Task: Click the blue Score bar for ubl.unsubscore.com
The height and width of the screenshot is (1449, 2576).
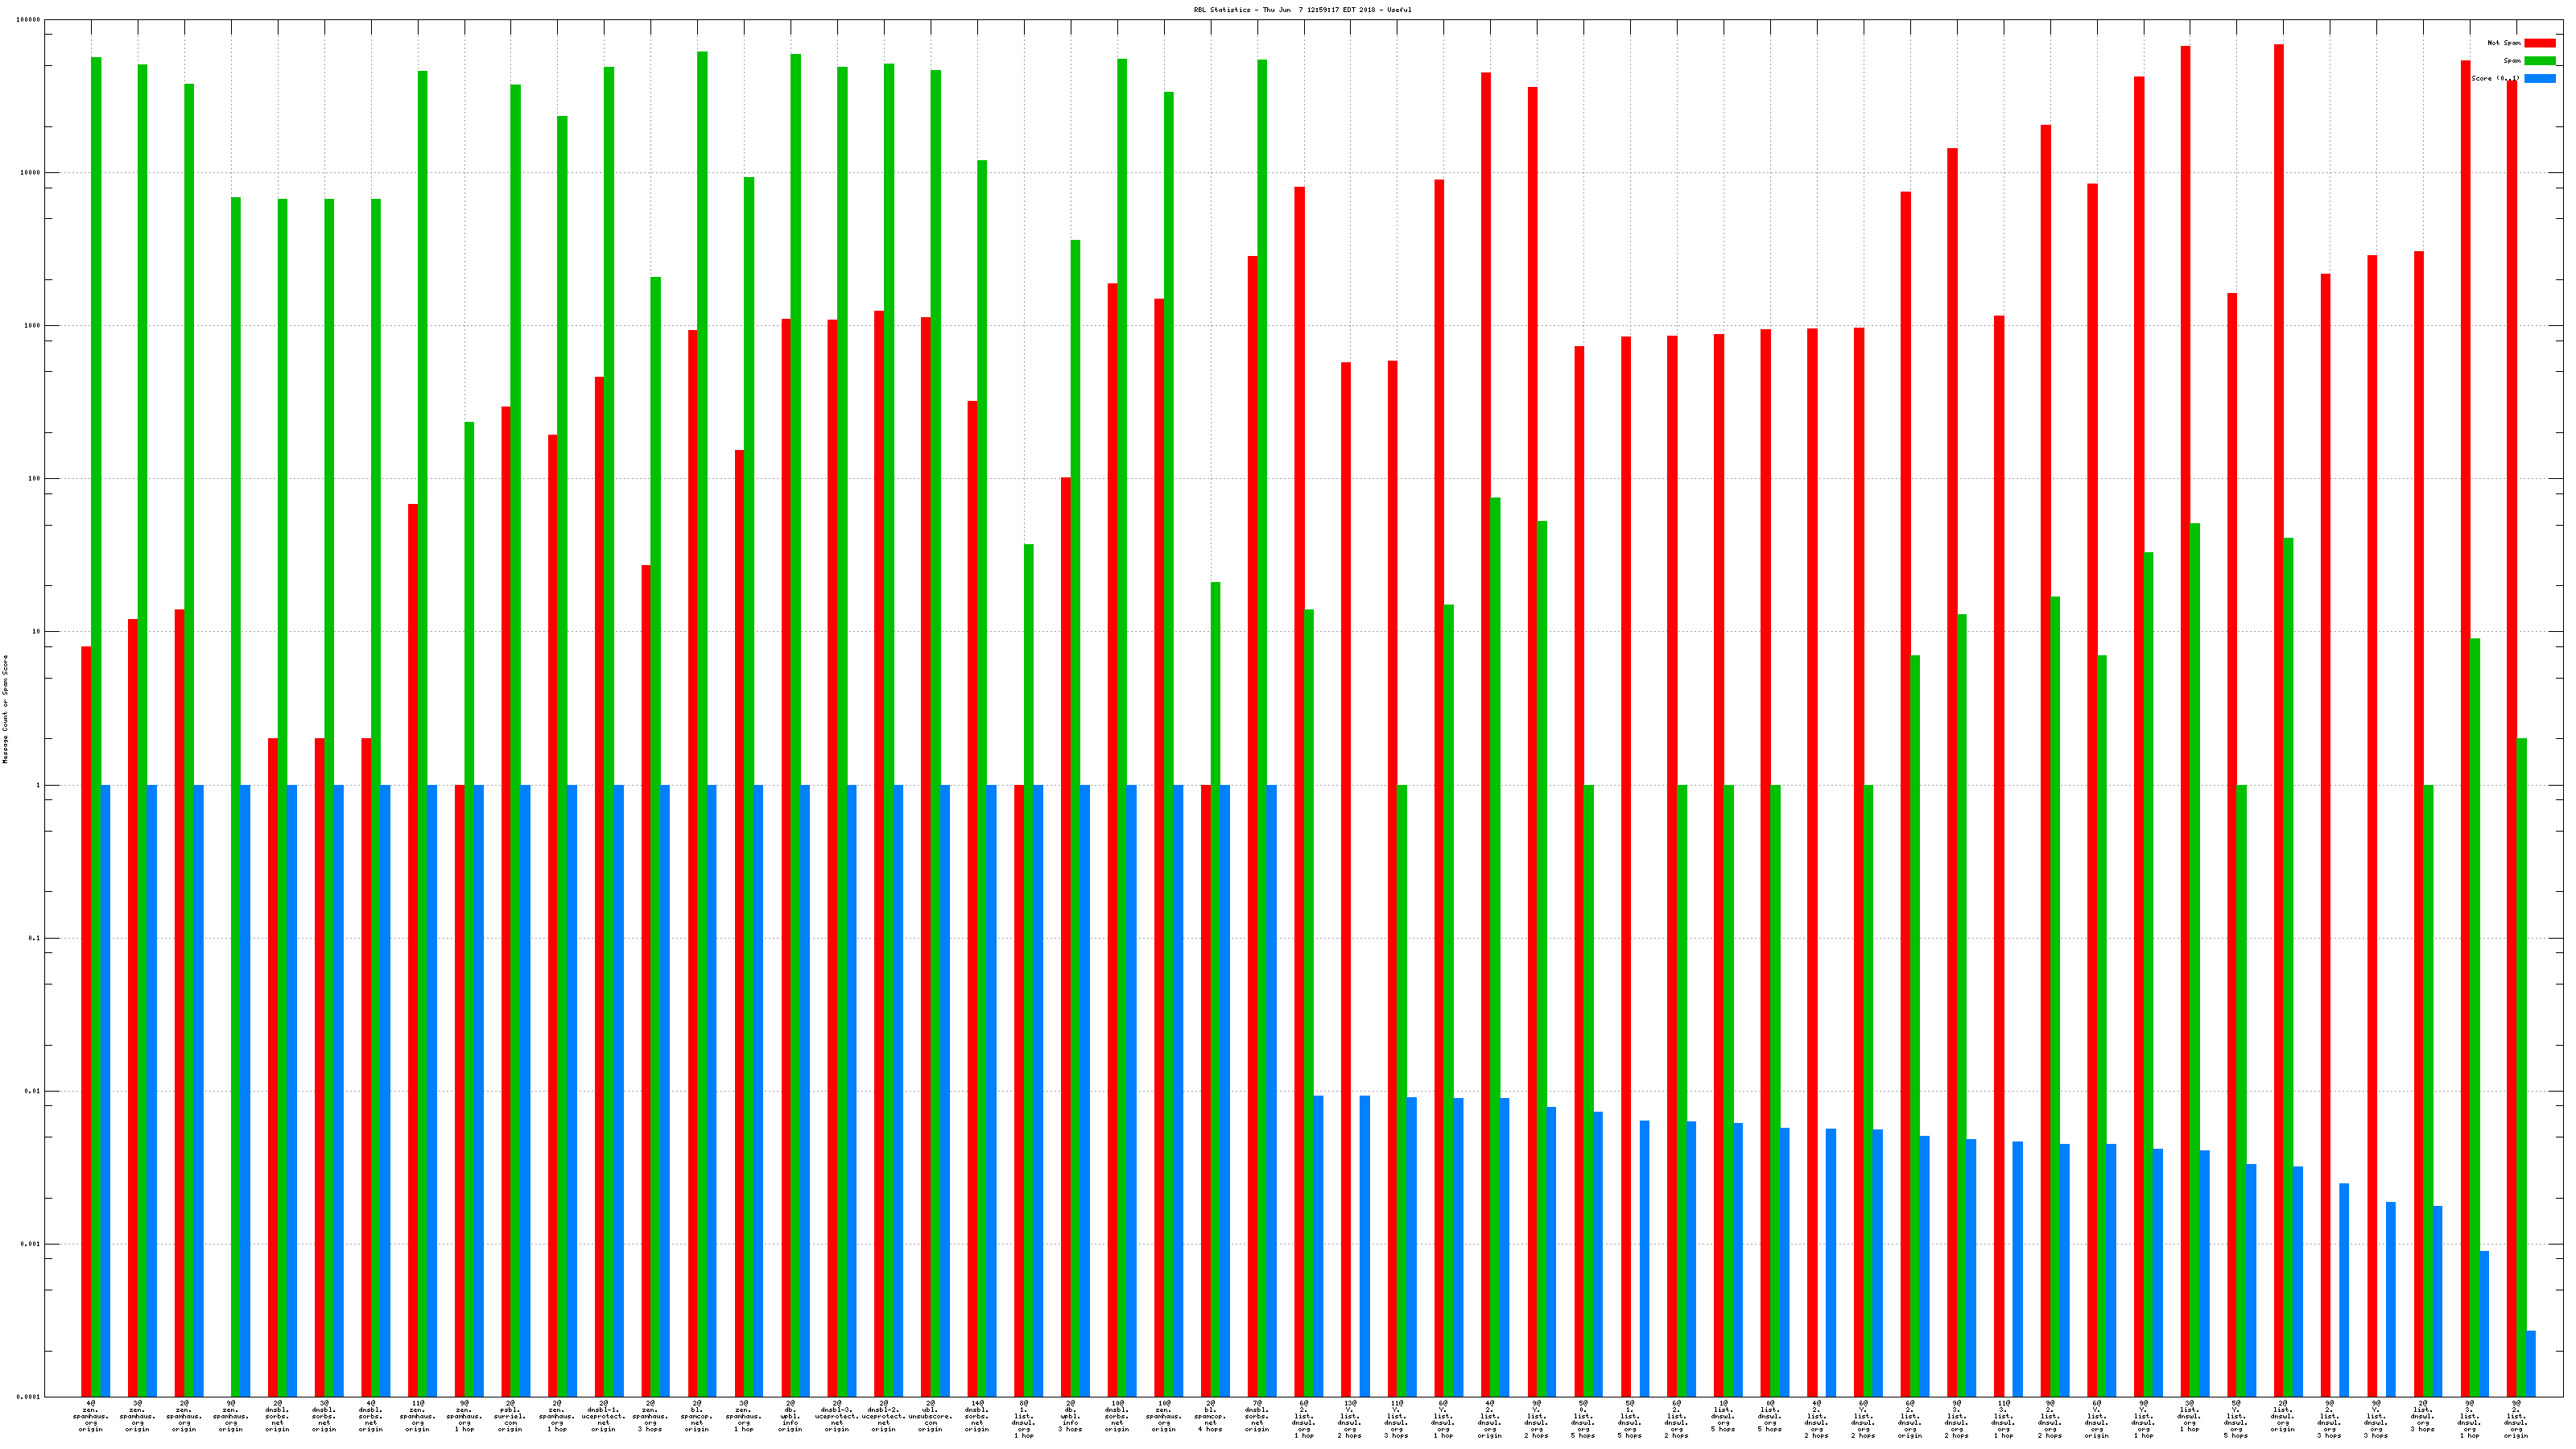Action: 945,1090
